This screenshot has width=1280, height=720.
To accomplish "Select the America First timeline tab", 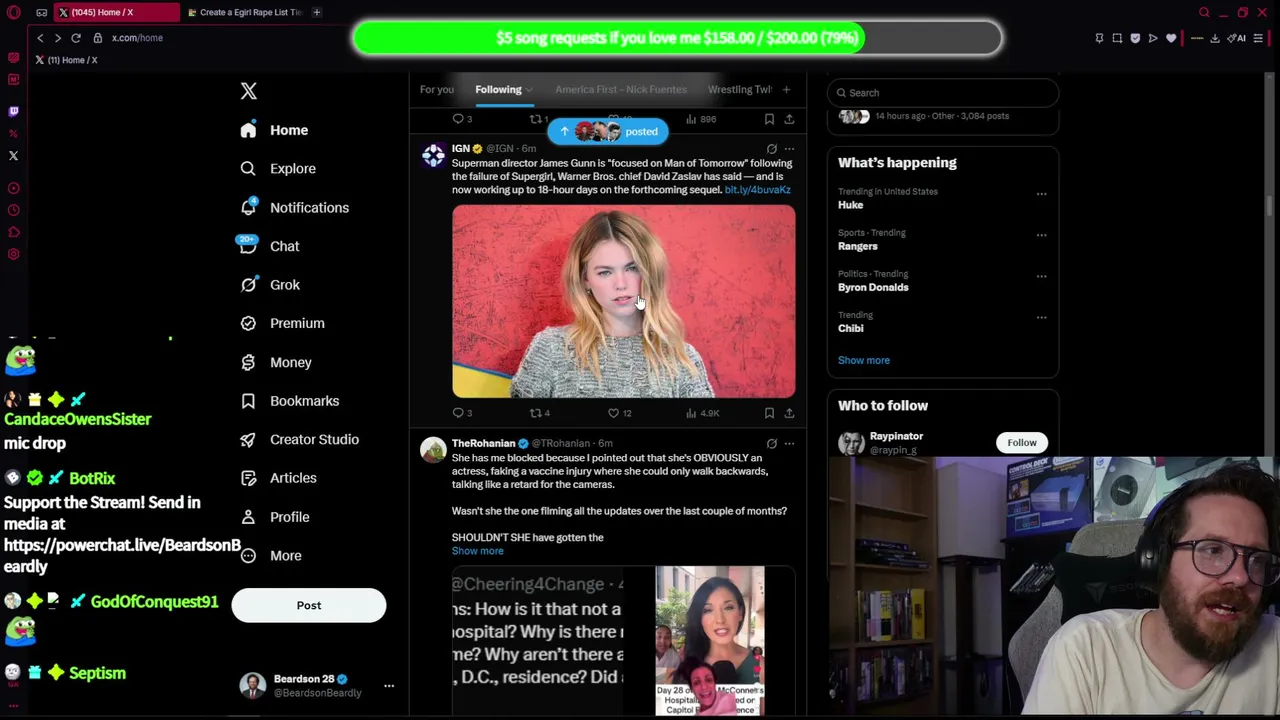I will click(x=621, y=89).
